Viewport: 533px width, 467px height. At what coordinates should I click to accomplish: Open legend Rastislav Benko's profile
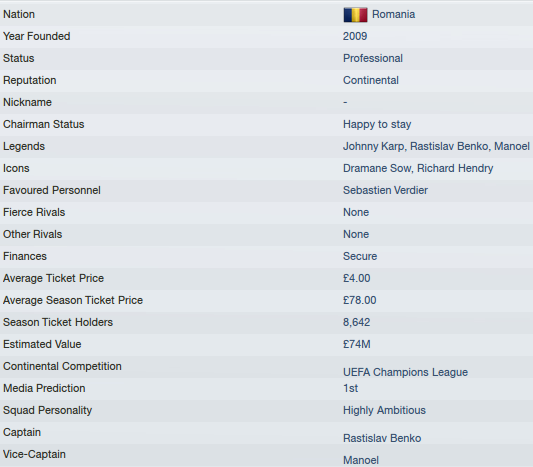pyautogui.click(x=450, y=146)
